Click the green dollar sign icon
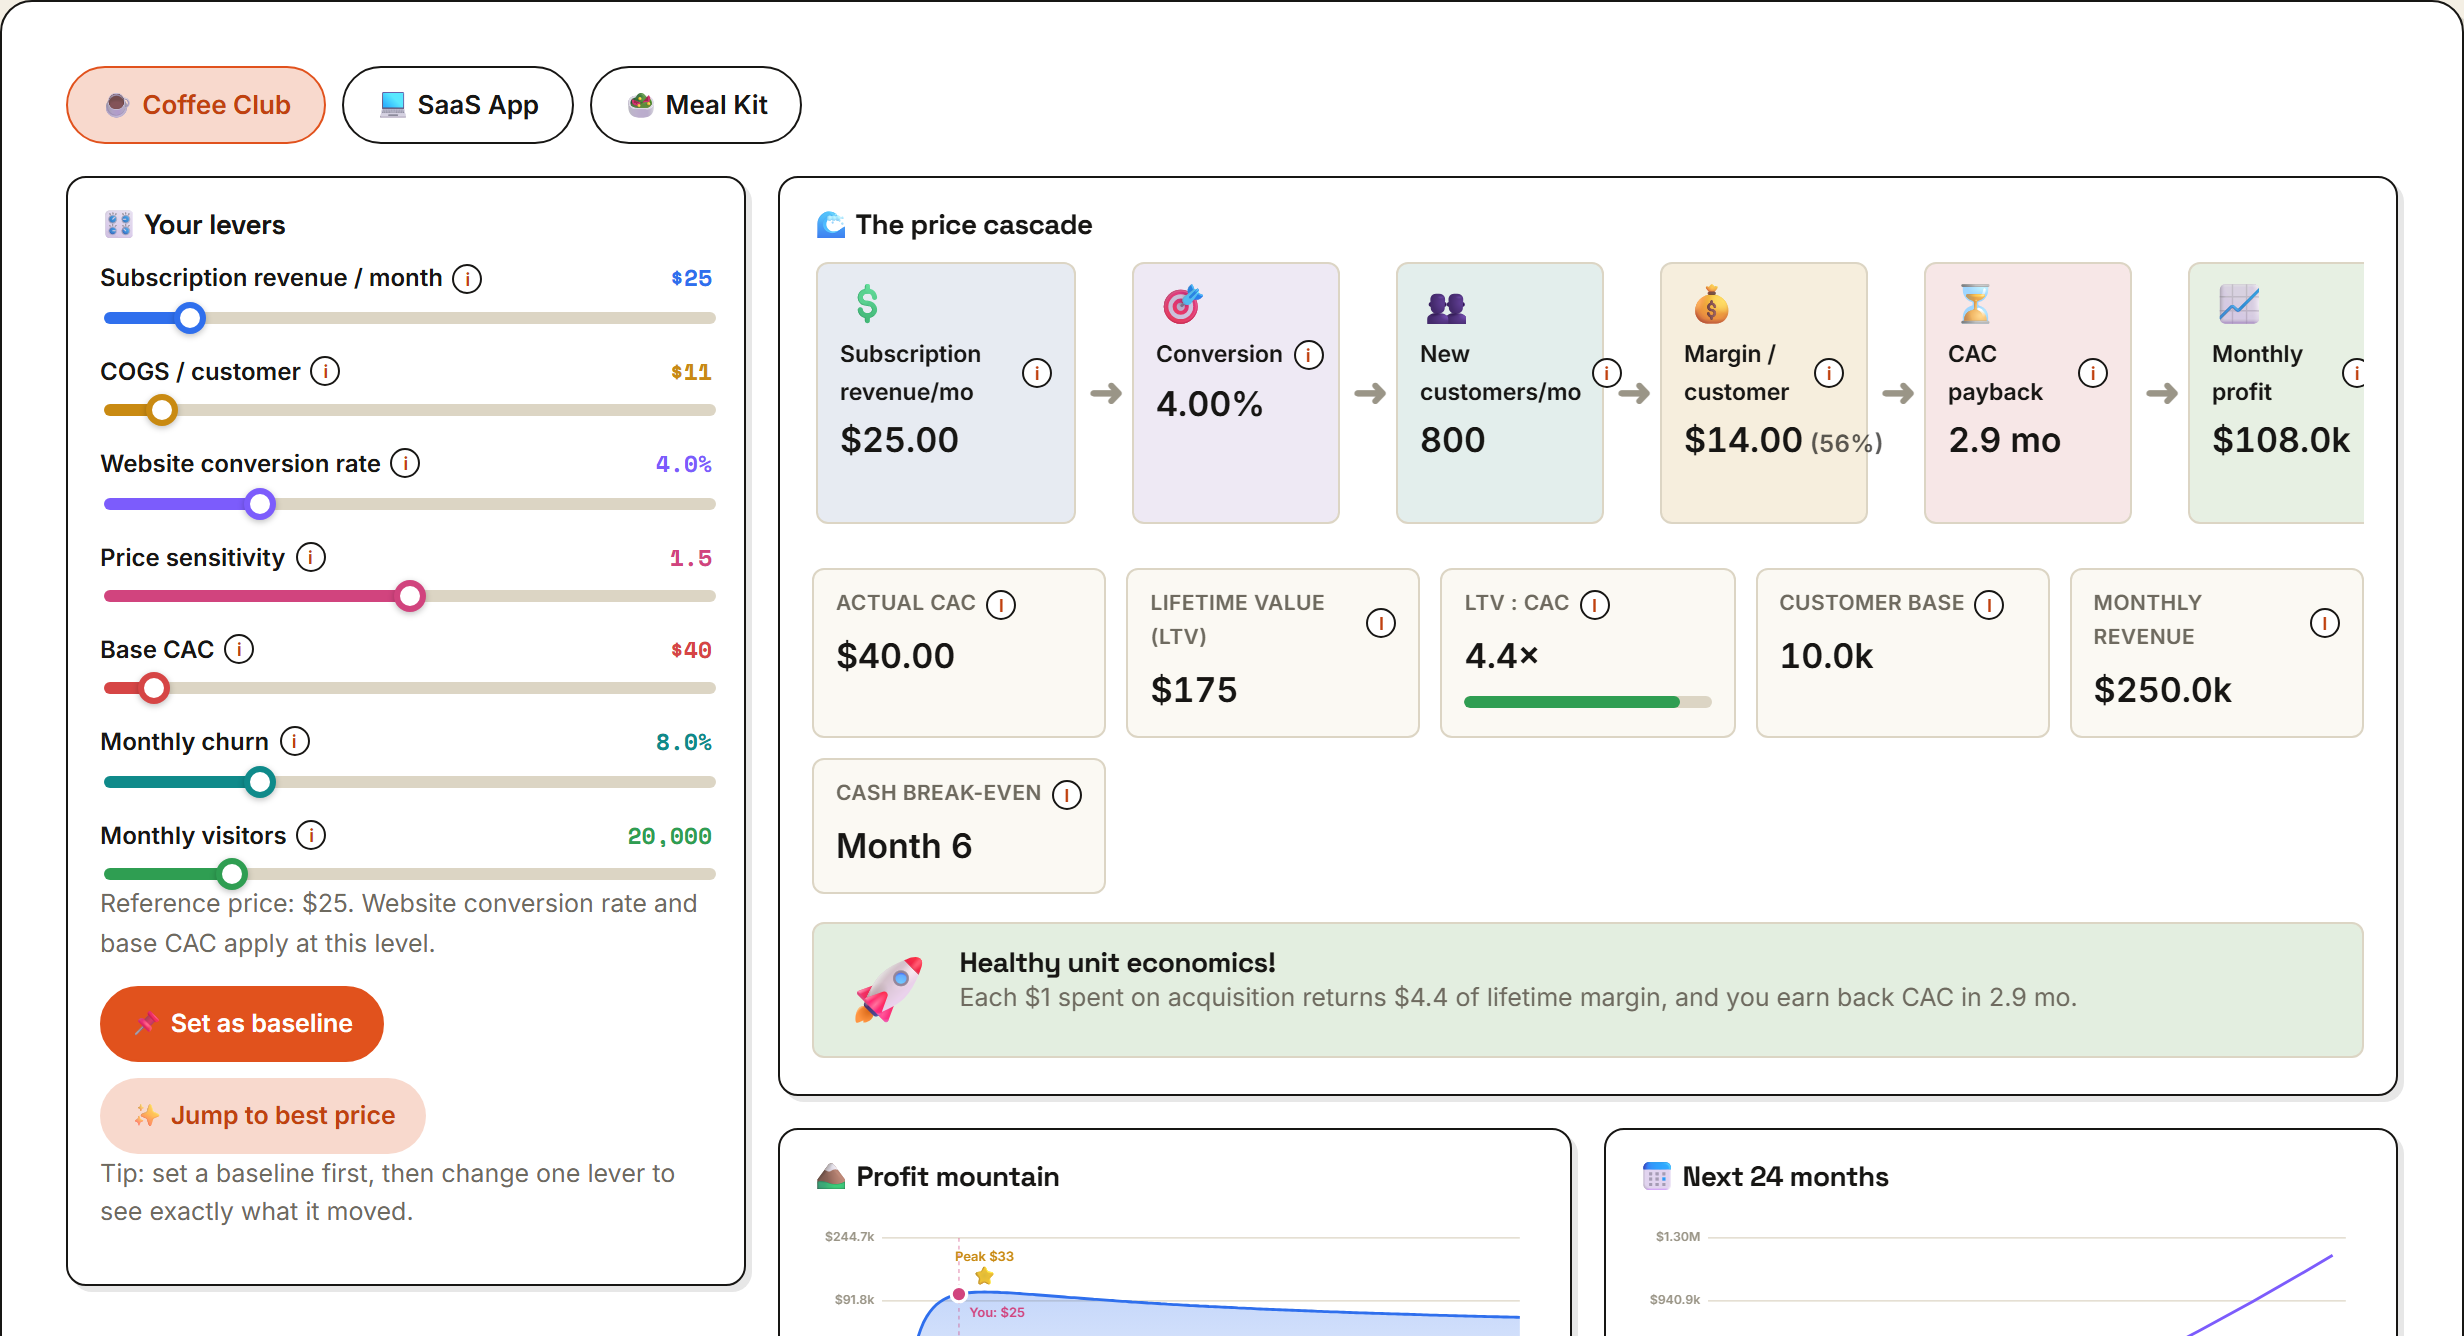Viewport: 2464px width, 1336px height. pos(867,304)
